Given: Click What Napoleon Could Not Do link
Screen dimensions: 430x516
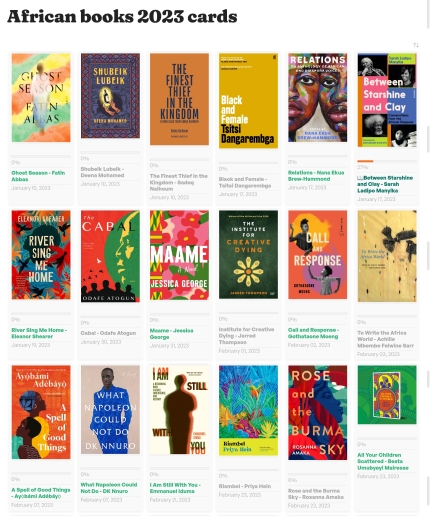Looking at the screenshot, I should click(109, 488).
